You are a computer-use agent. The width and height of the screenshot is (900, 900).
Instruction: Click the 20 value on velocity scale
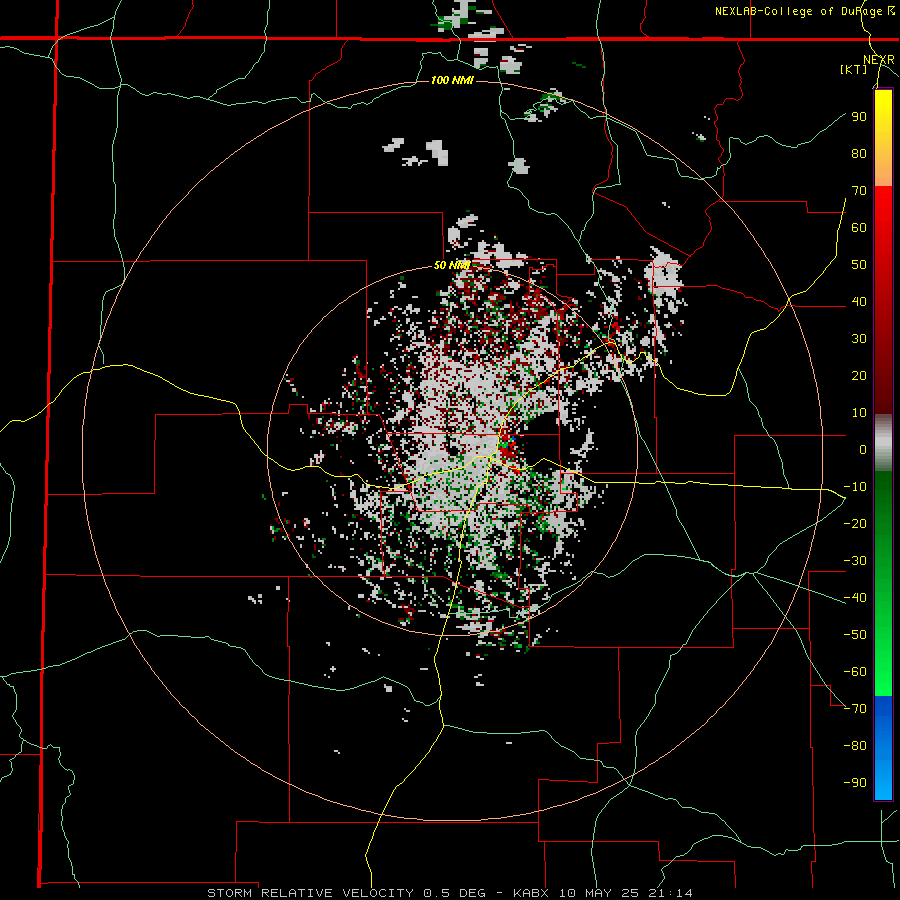[859, 375]
